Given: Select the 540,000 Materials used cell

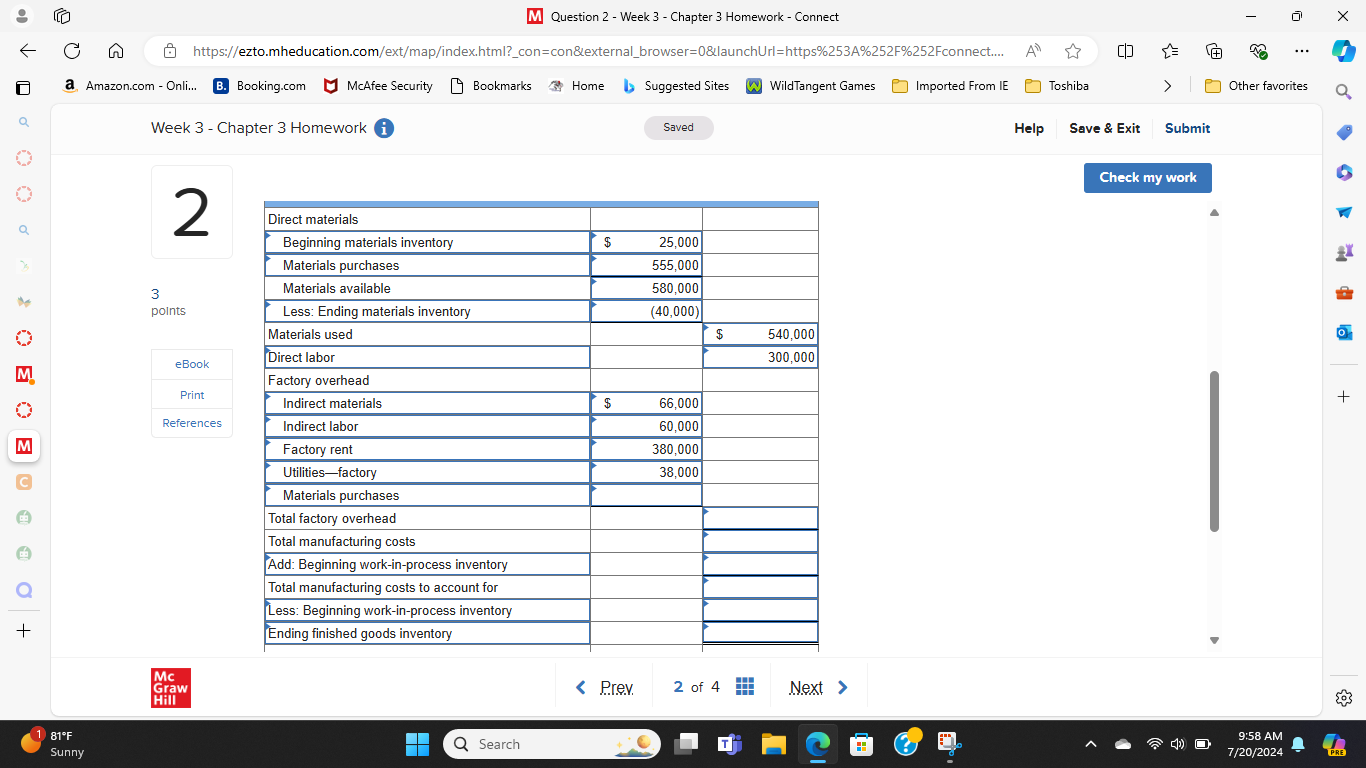Looking at the screenshot, I should click(760, 334).
